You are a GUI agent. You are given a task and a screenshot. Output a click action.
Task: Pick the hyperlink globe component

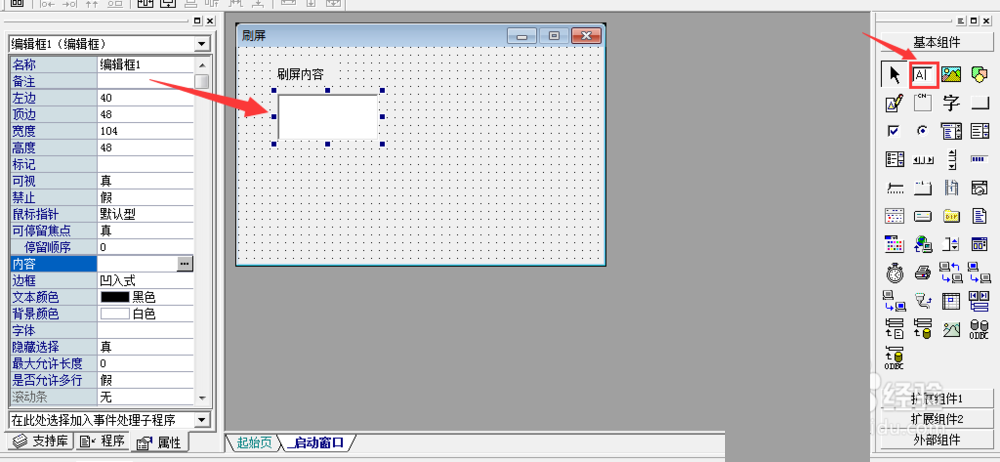pos(923,244)
